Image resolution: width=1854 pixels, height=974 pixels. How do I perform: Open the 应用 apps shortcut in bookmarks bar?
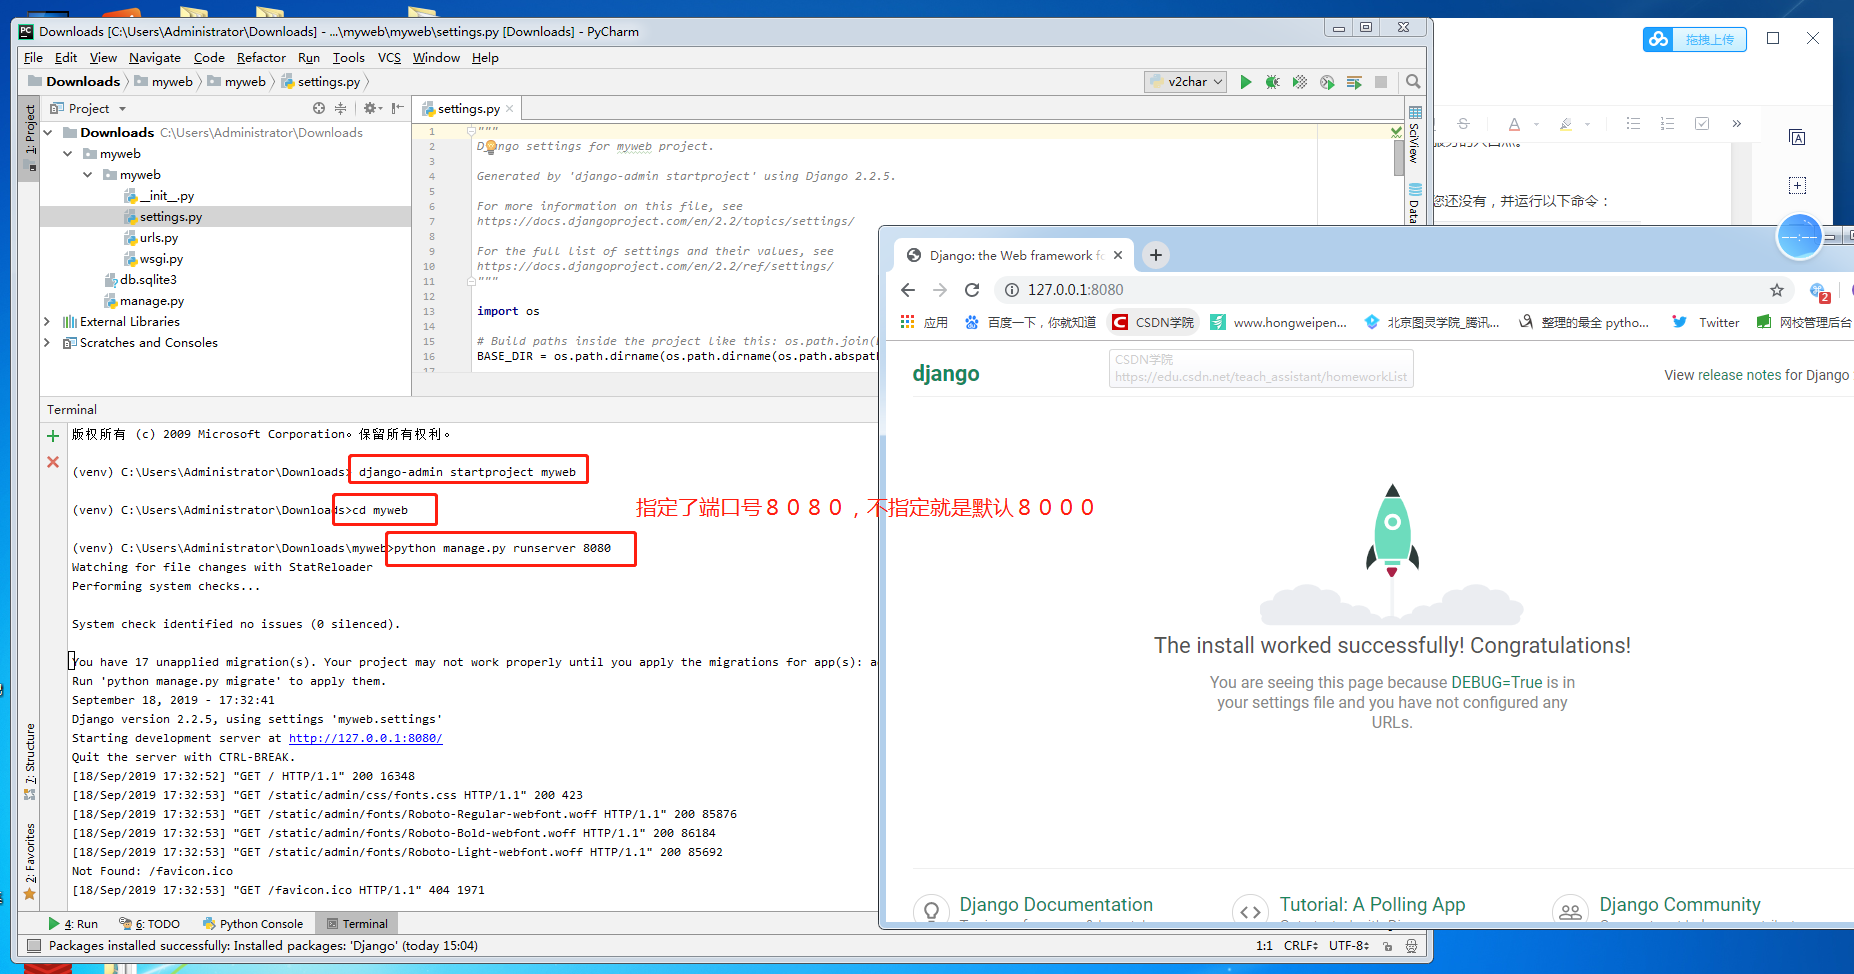[924, 322]
